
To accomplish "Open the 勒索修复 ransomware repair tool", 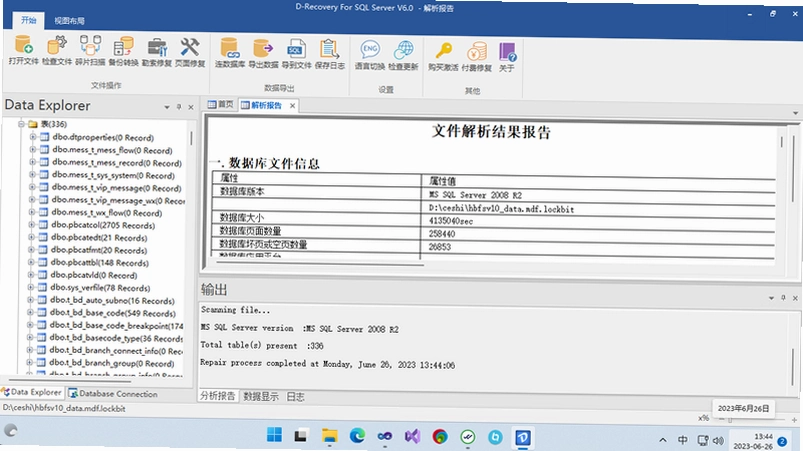I will (157, 52).
